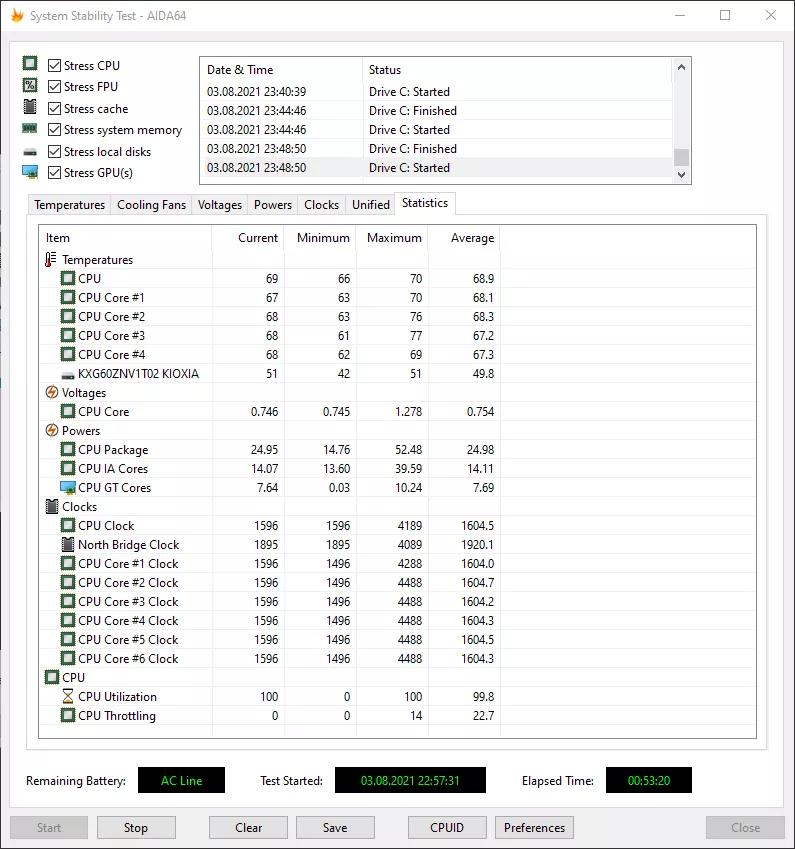
Task: Click the Date & Time log column header
Action: (281, 70)
